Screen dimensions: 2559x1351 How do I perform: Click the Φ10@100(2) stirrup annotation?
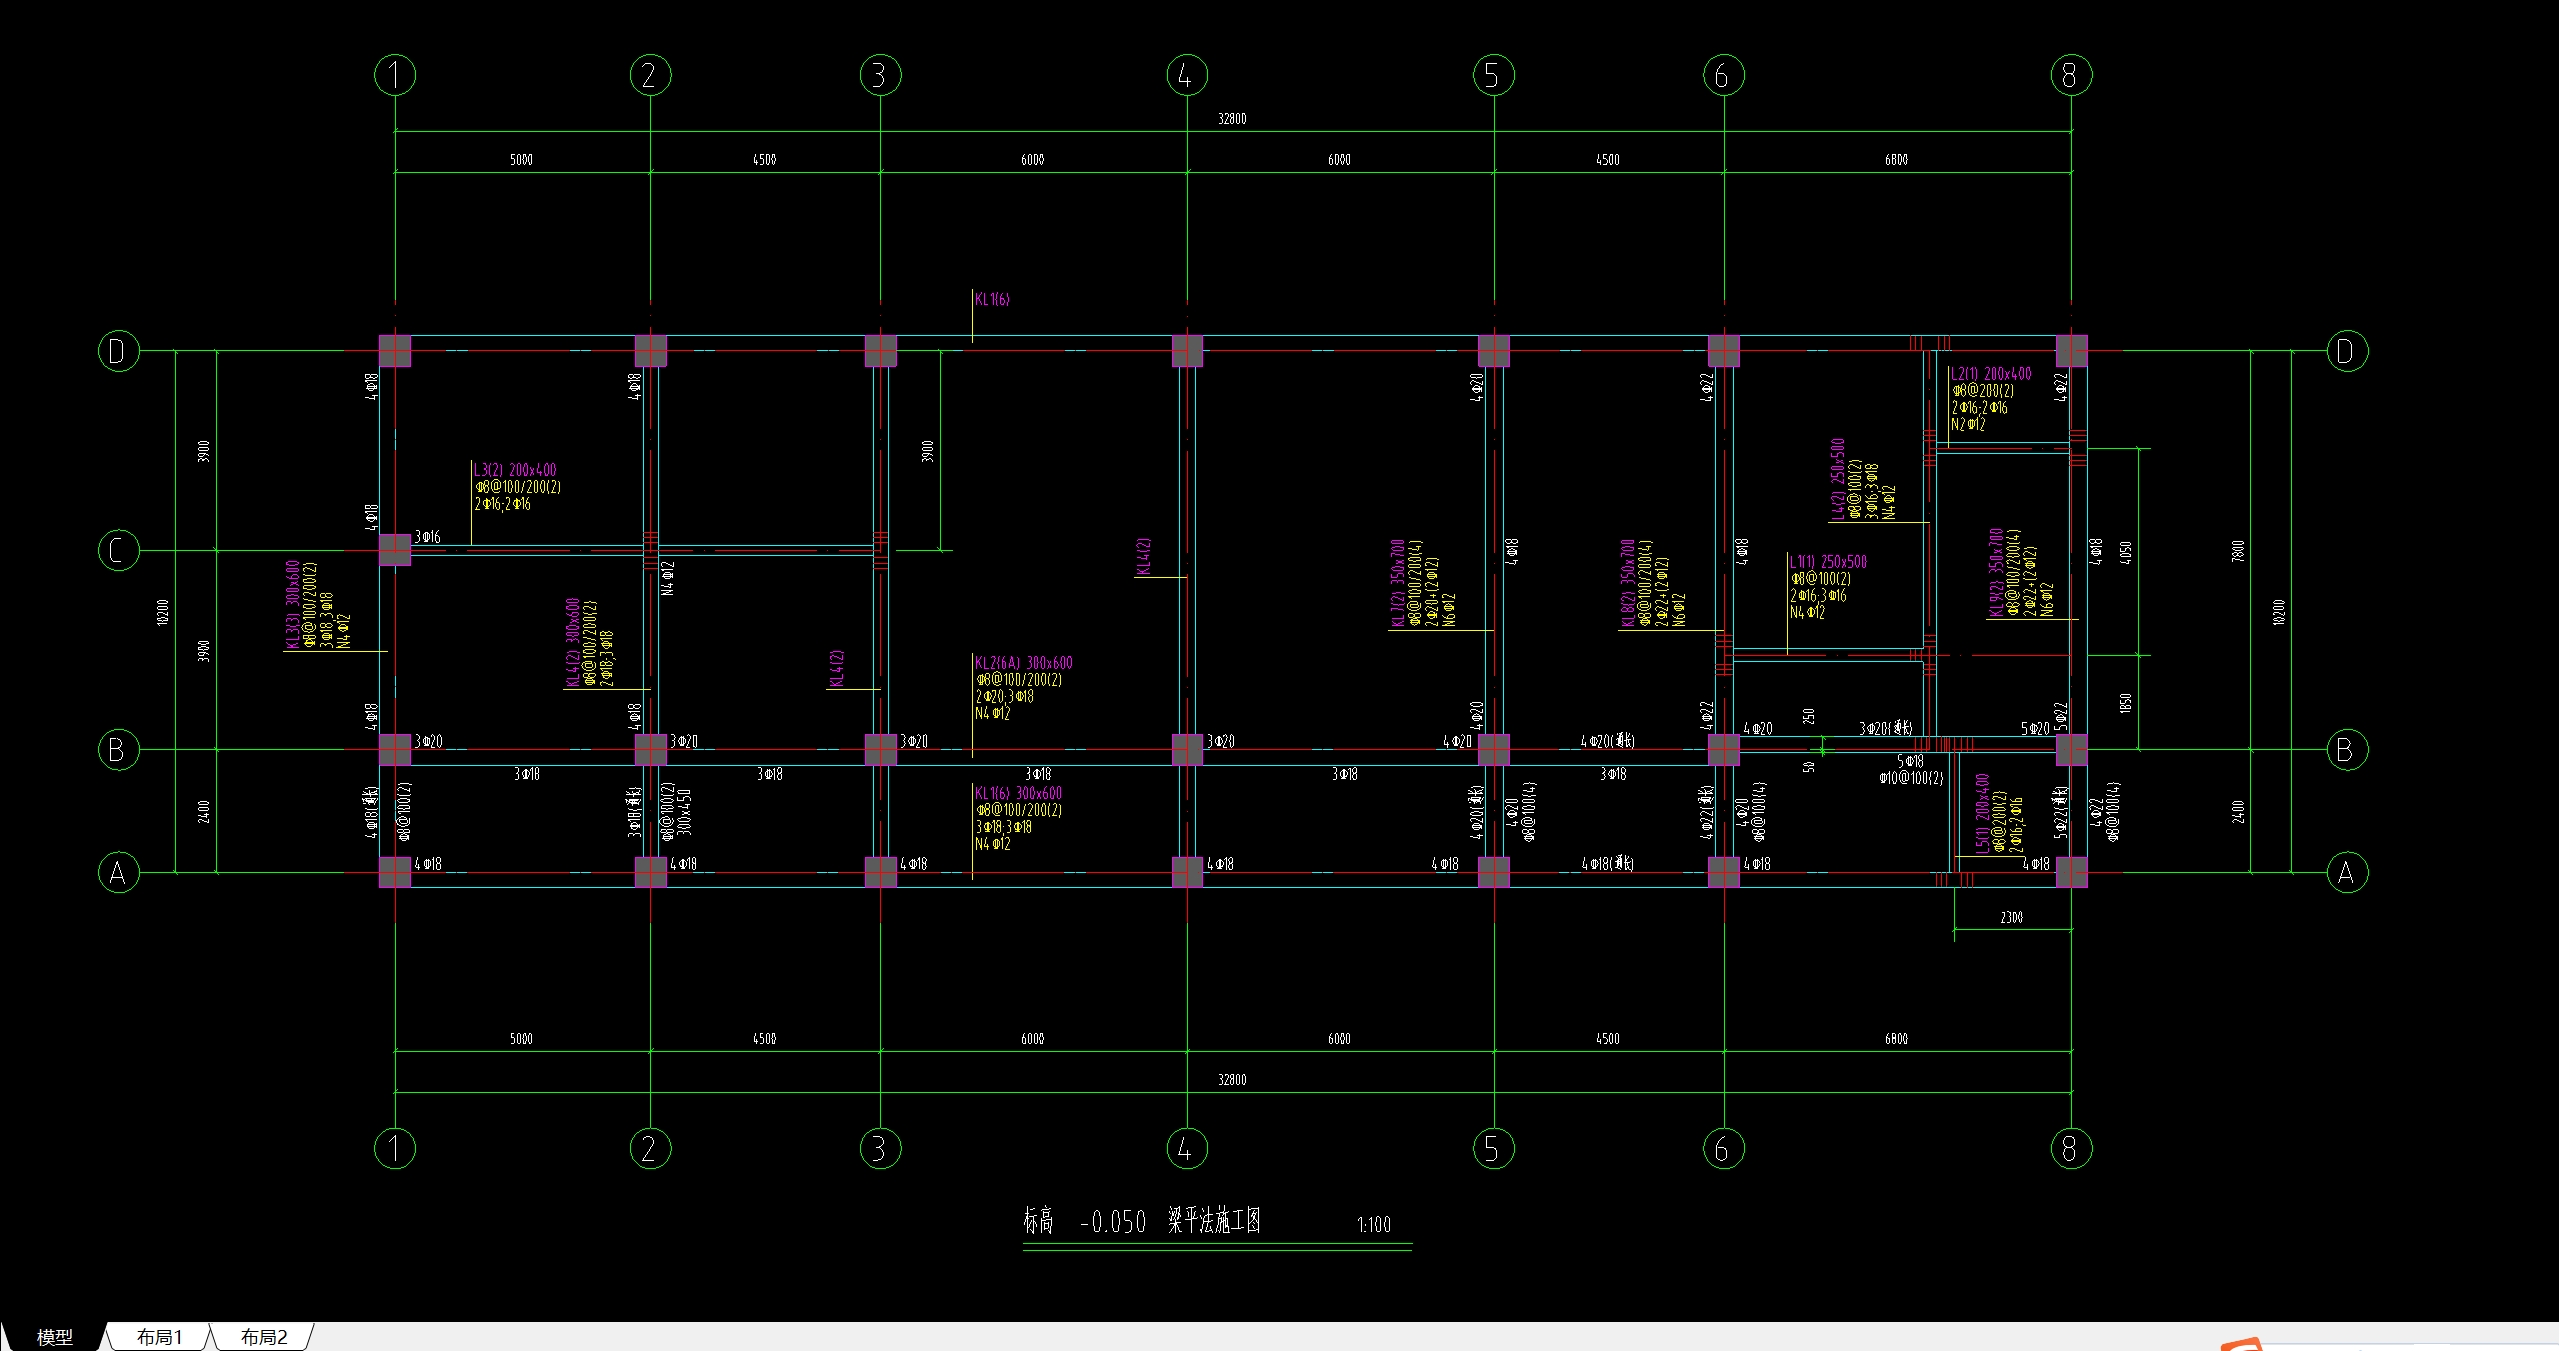tap(1911, 778)
